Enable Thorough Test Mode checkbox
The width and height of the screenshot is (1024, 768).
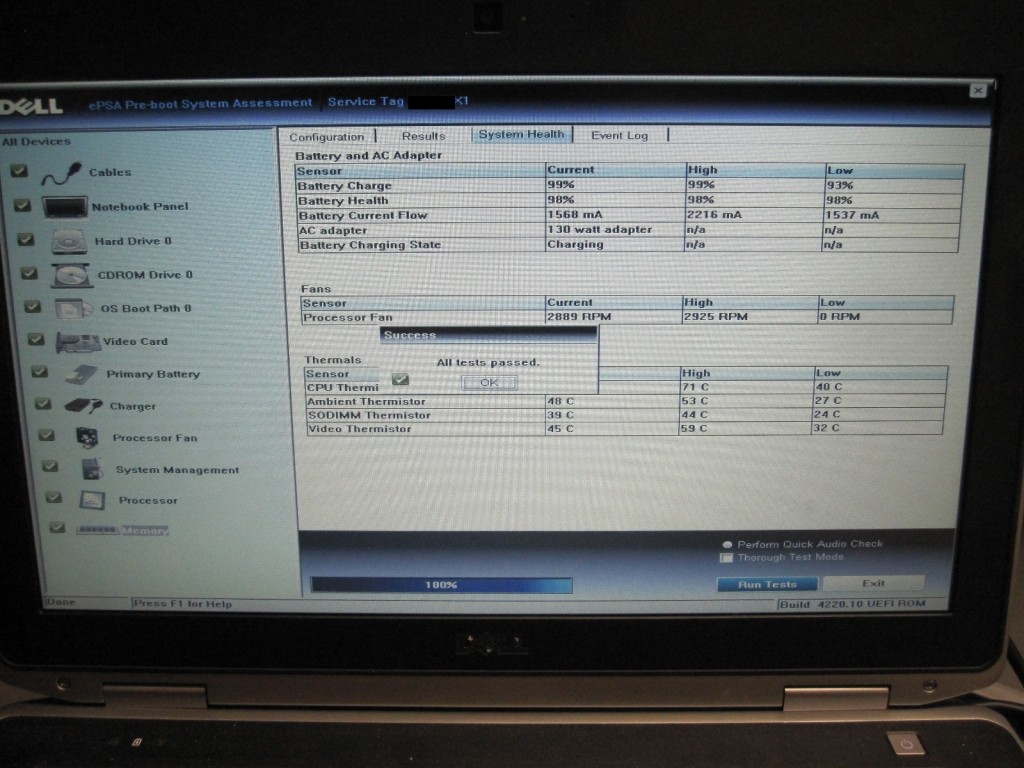click(x=726, y=558)
